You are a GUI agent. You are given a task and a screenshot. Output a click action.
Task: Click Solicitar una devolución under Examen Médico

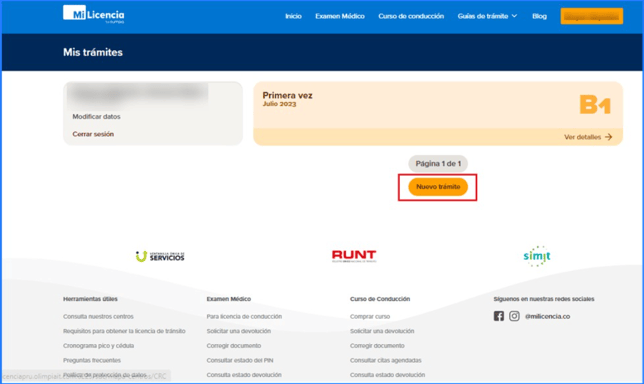[x=239, y=331]
